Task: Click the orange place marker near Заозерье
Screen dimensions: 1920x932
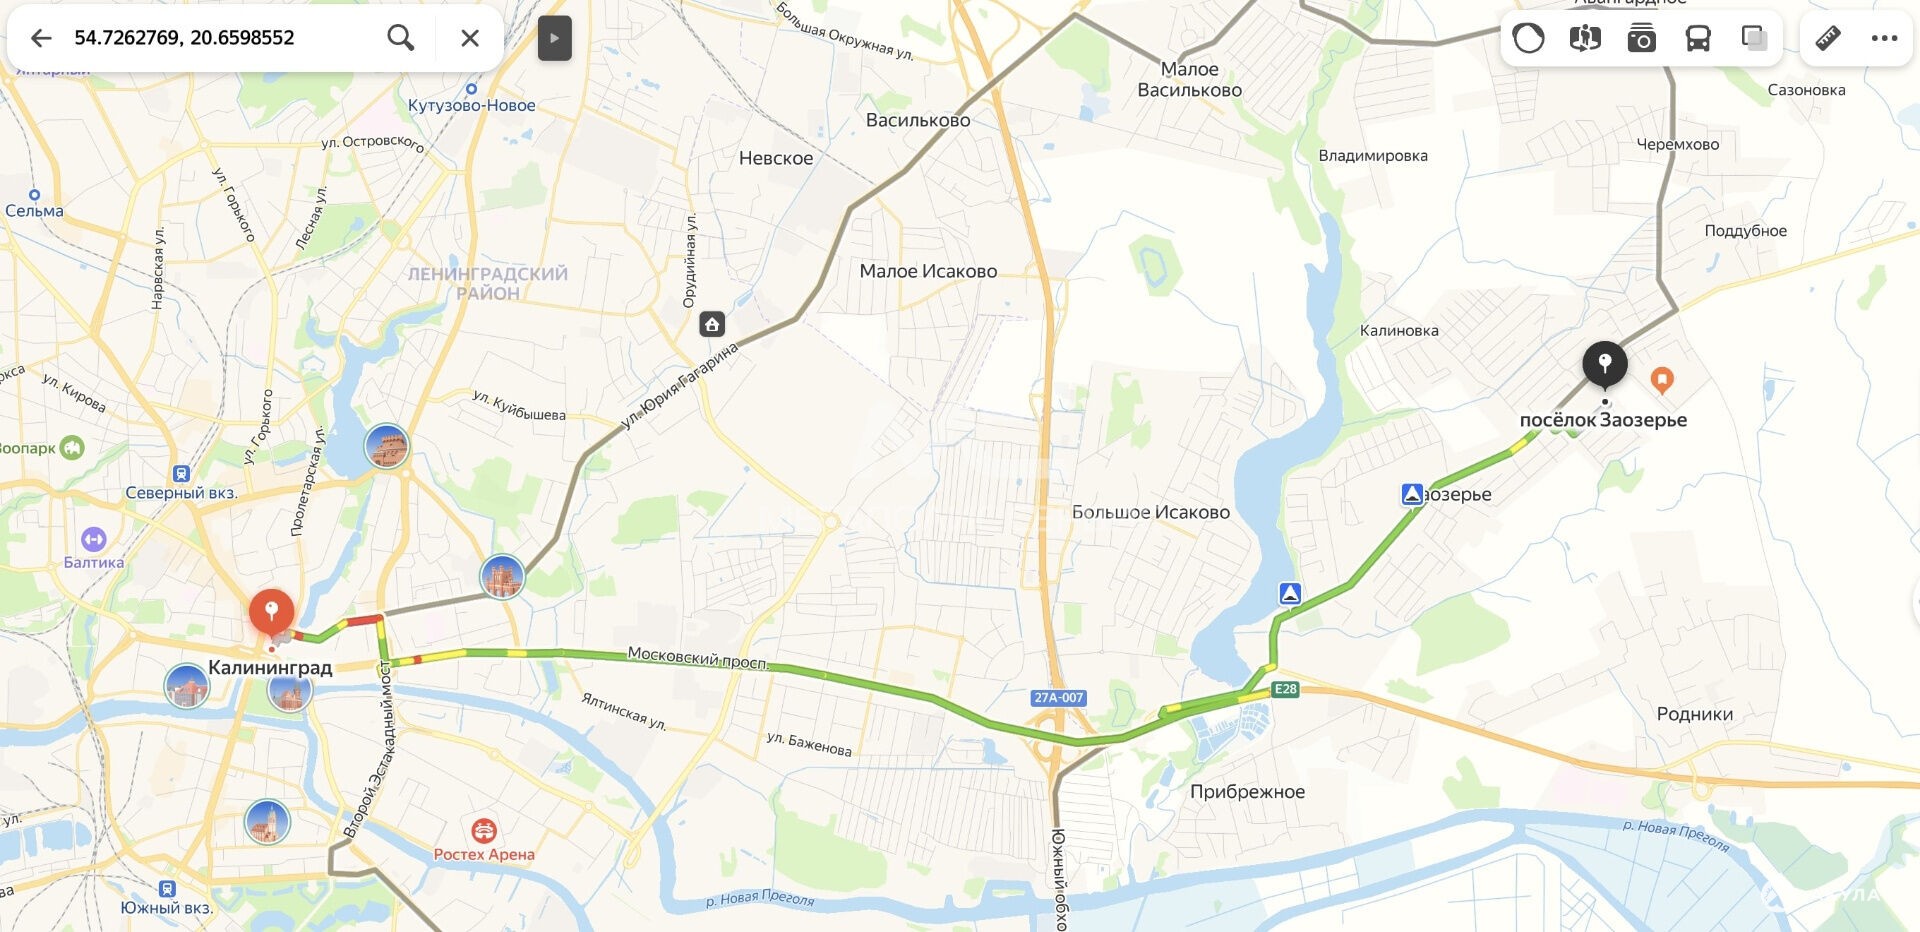Action: [x=1662, y=380]
